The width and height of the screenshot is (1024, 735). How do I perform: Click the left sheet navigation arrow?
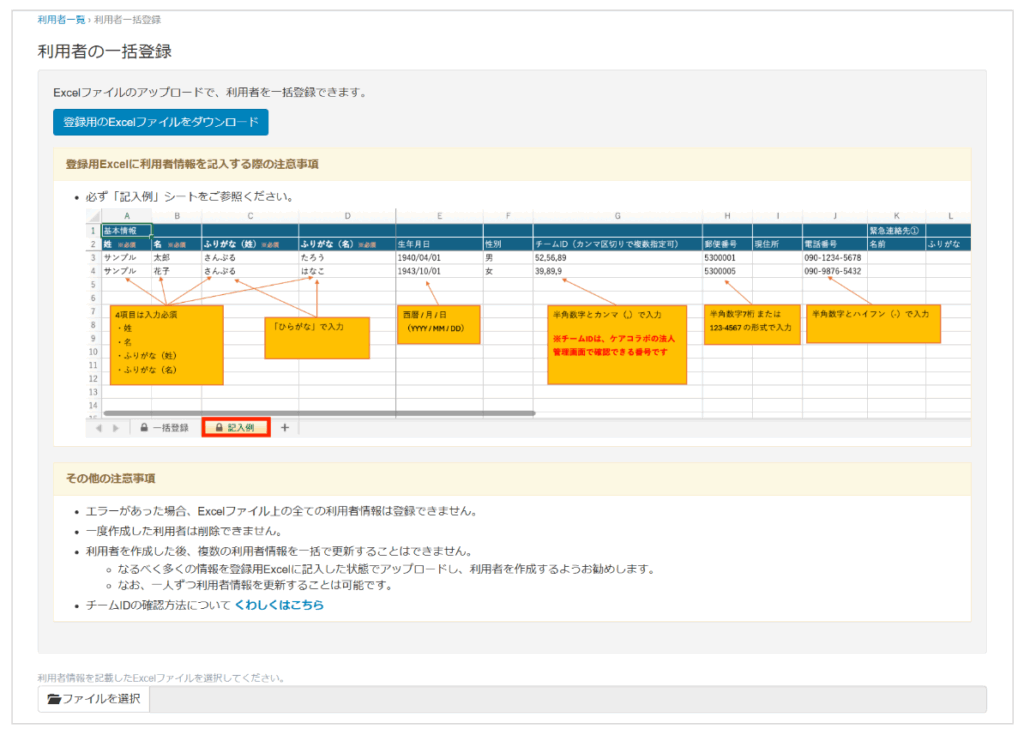pos(98,426)
